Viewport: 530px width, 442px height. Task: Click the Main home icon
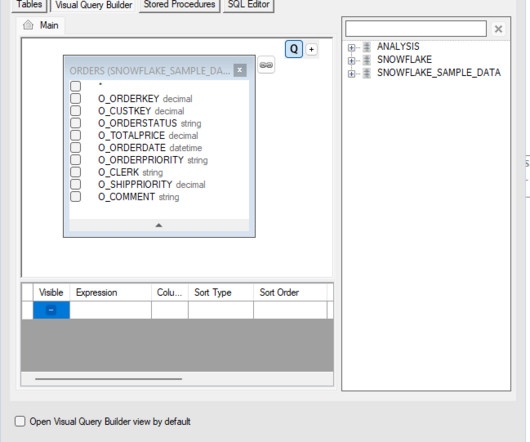tap(28, 25)
